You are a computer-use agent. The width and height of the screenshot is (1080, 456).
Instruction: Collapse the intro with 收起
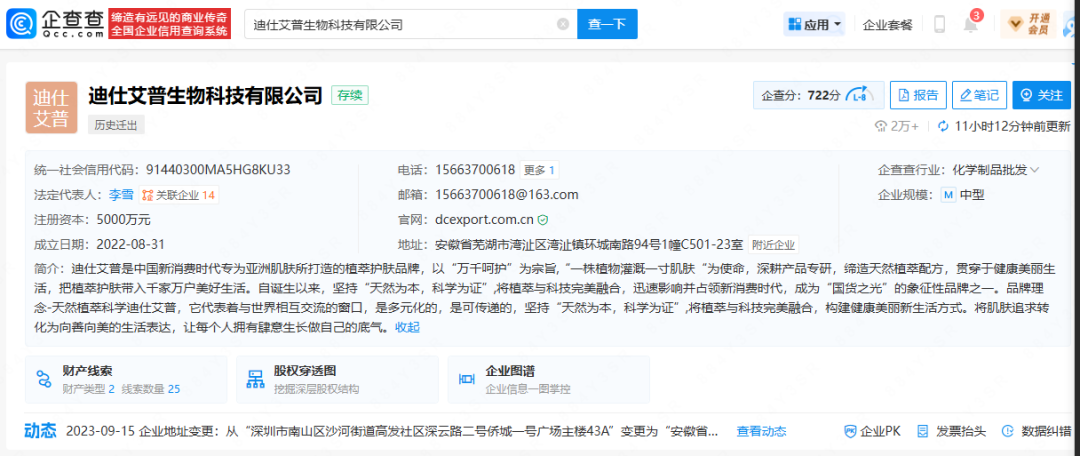[x=407, y=327]
